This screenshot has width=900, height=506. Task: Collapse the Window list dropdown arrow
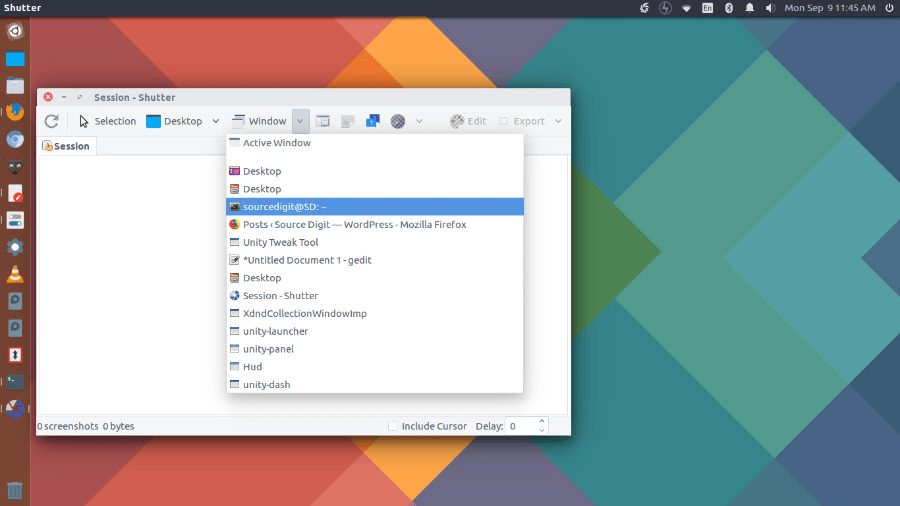tap(300, 121)
